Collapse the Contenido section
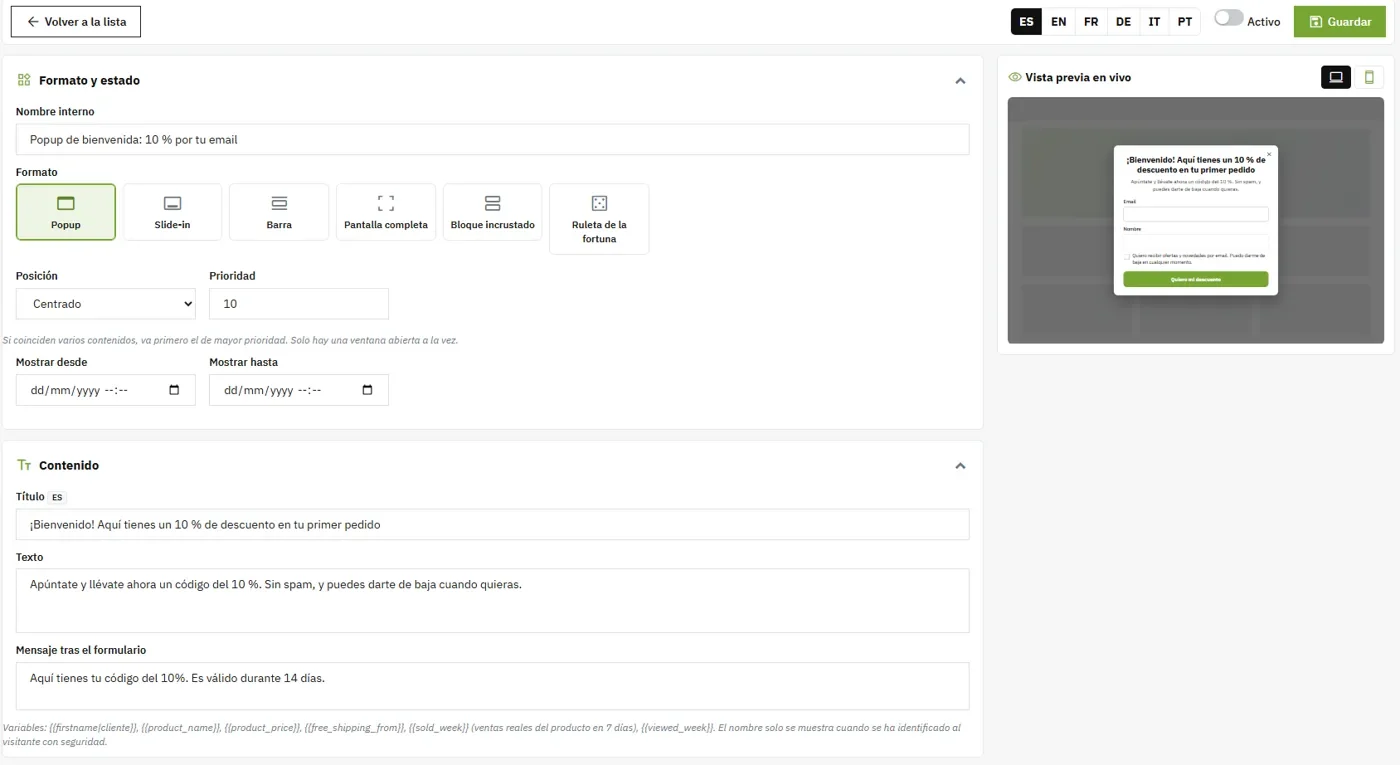This screenshot has width=1400, height=765. click(960, 465)
